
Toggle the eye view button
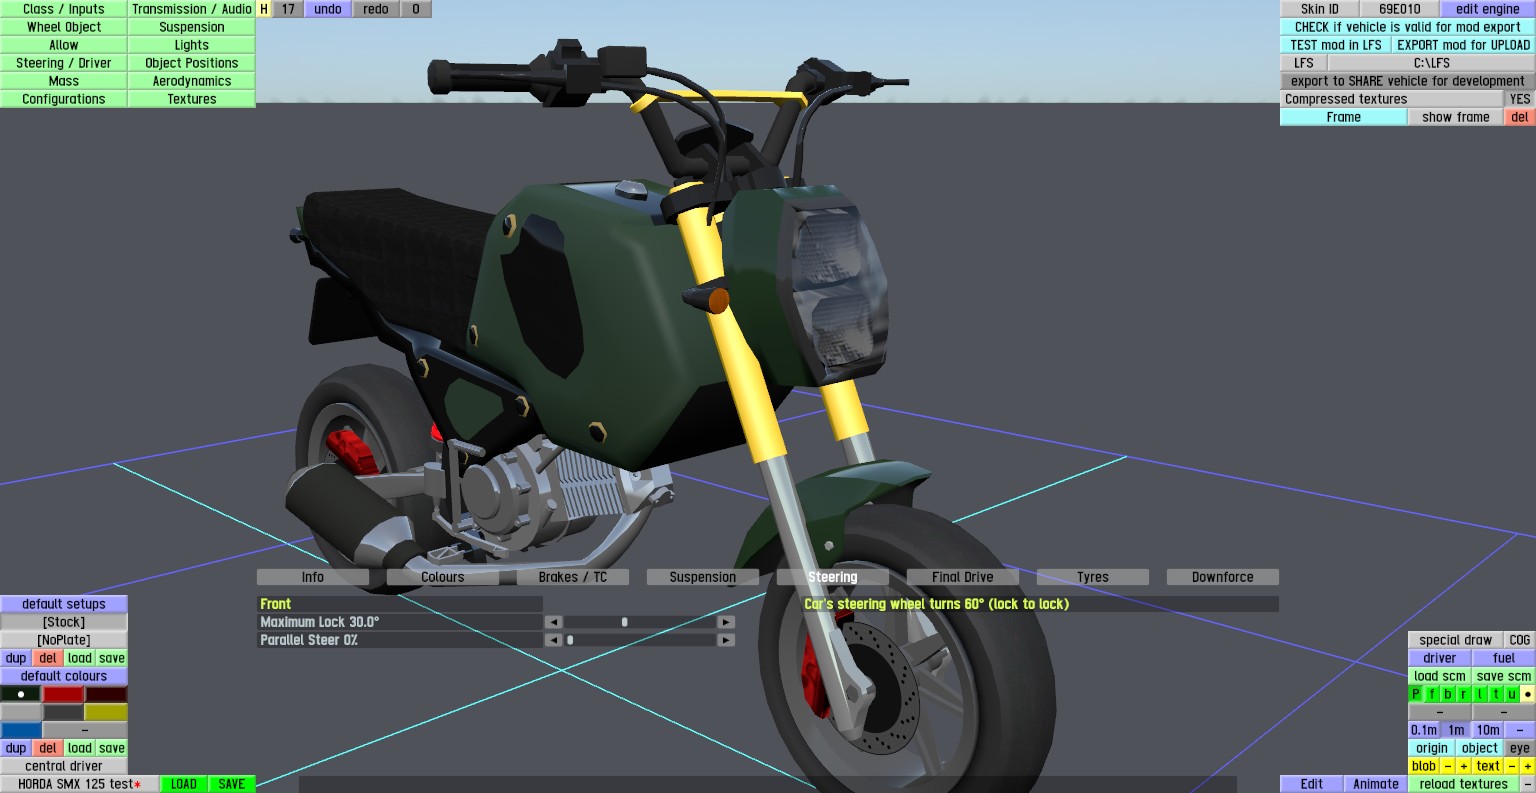point(1520,748)
